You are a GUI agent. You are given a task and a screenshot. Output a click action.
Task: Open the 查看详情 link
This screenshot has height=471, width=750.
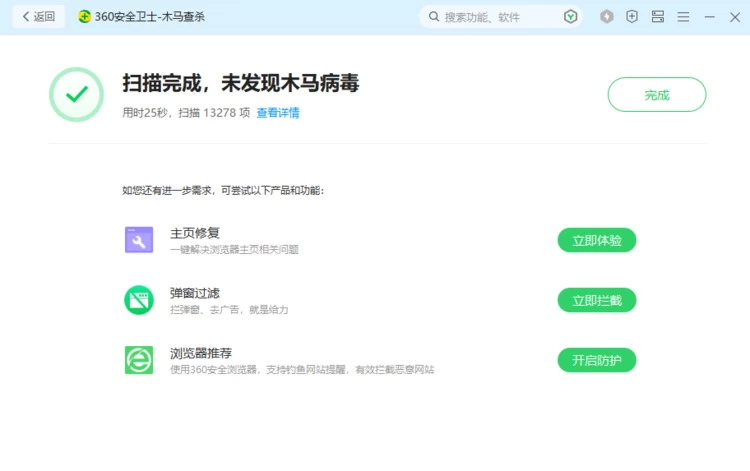(x=278, y=113)
